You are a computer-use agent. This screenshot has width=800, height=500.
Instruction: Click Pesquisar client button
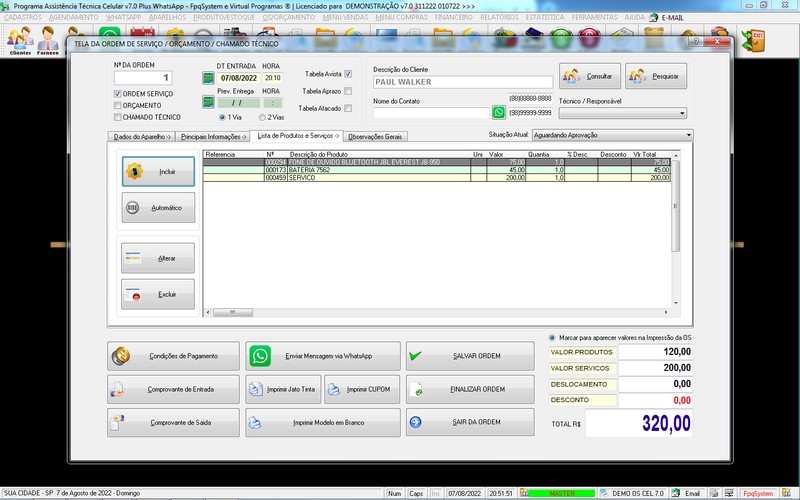[656, 76]
